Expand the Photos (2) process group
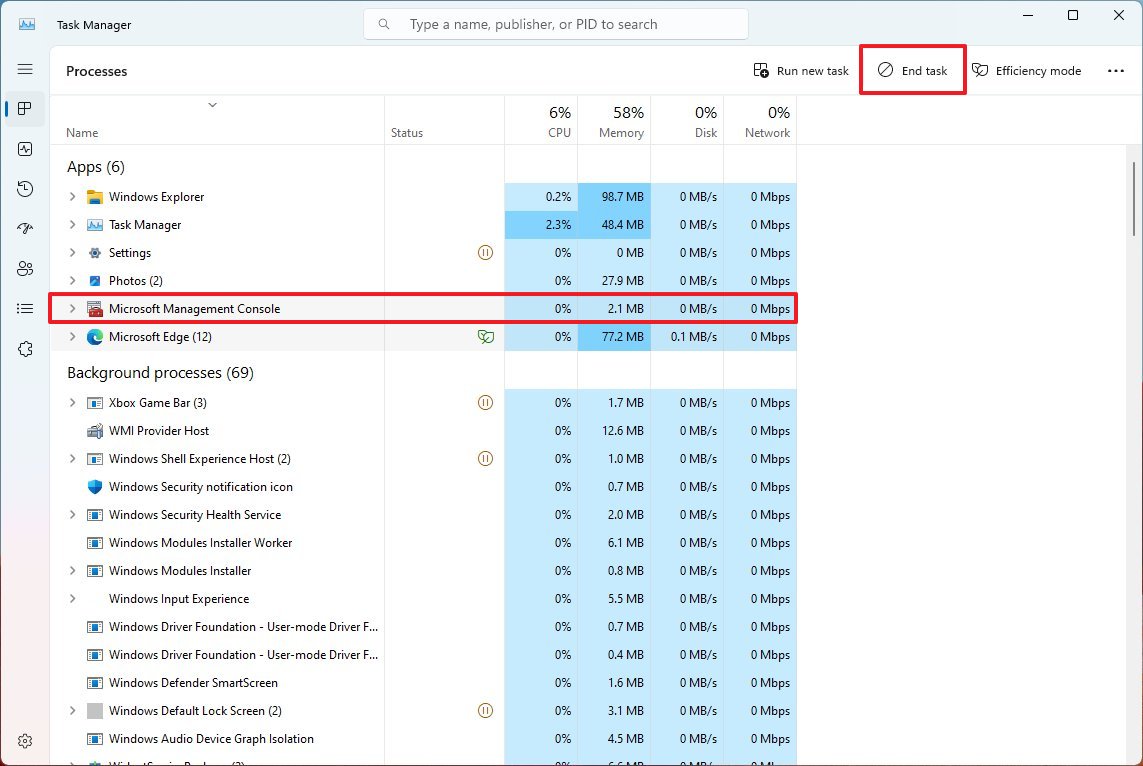 click(71, 280)
